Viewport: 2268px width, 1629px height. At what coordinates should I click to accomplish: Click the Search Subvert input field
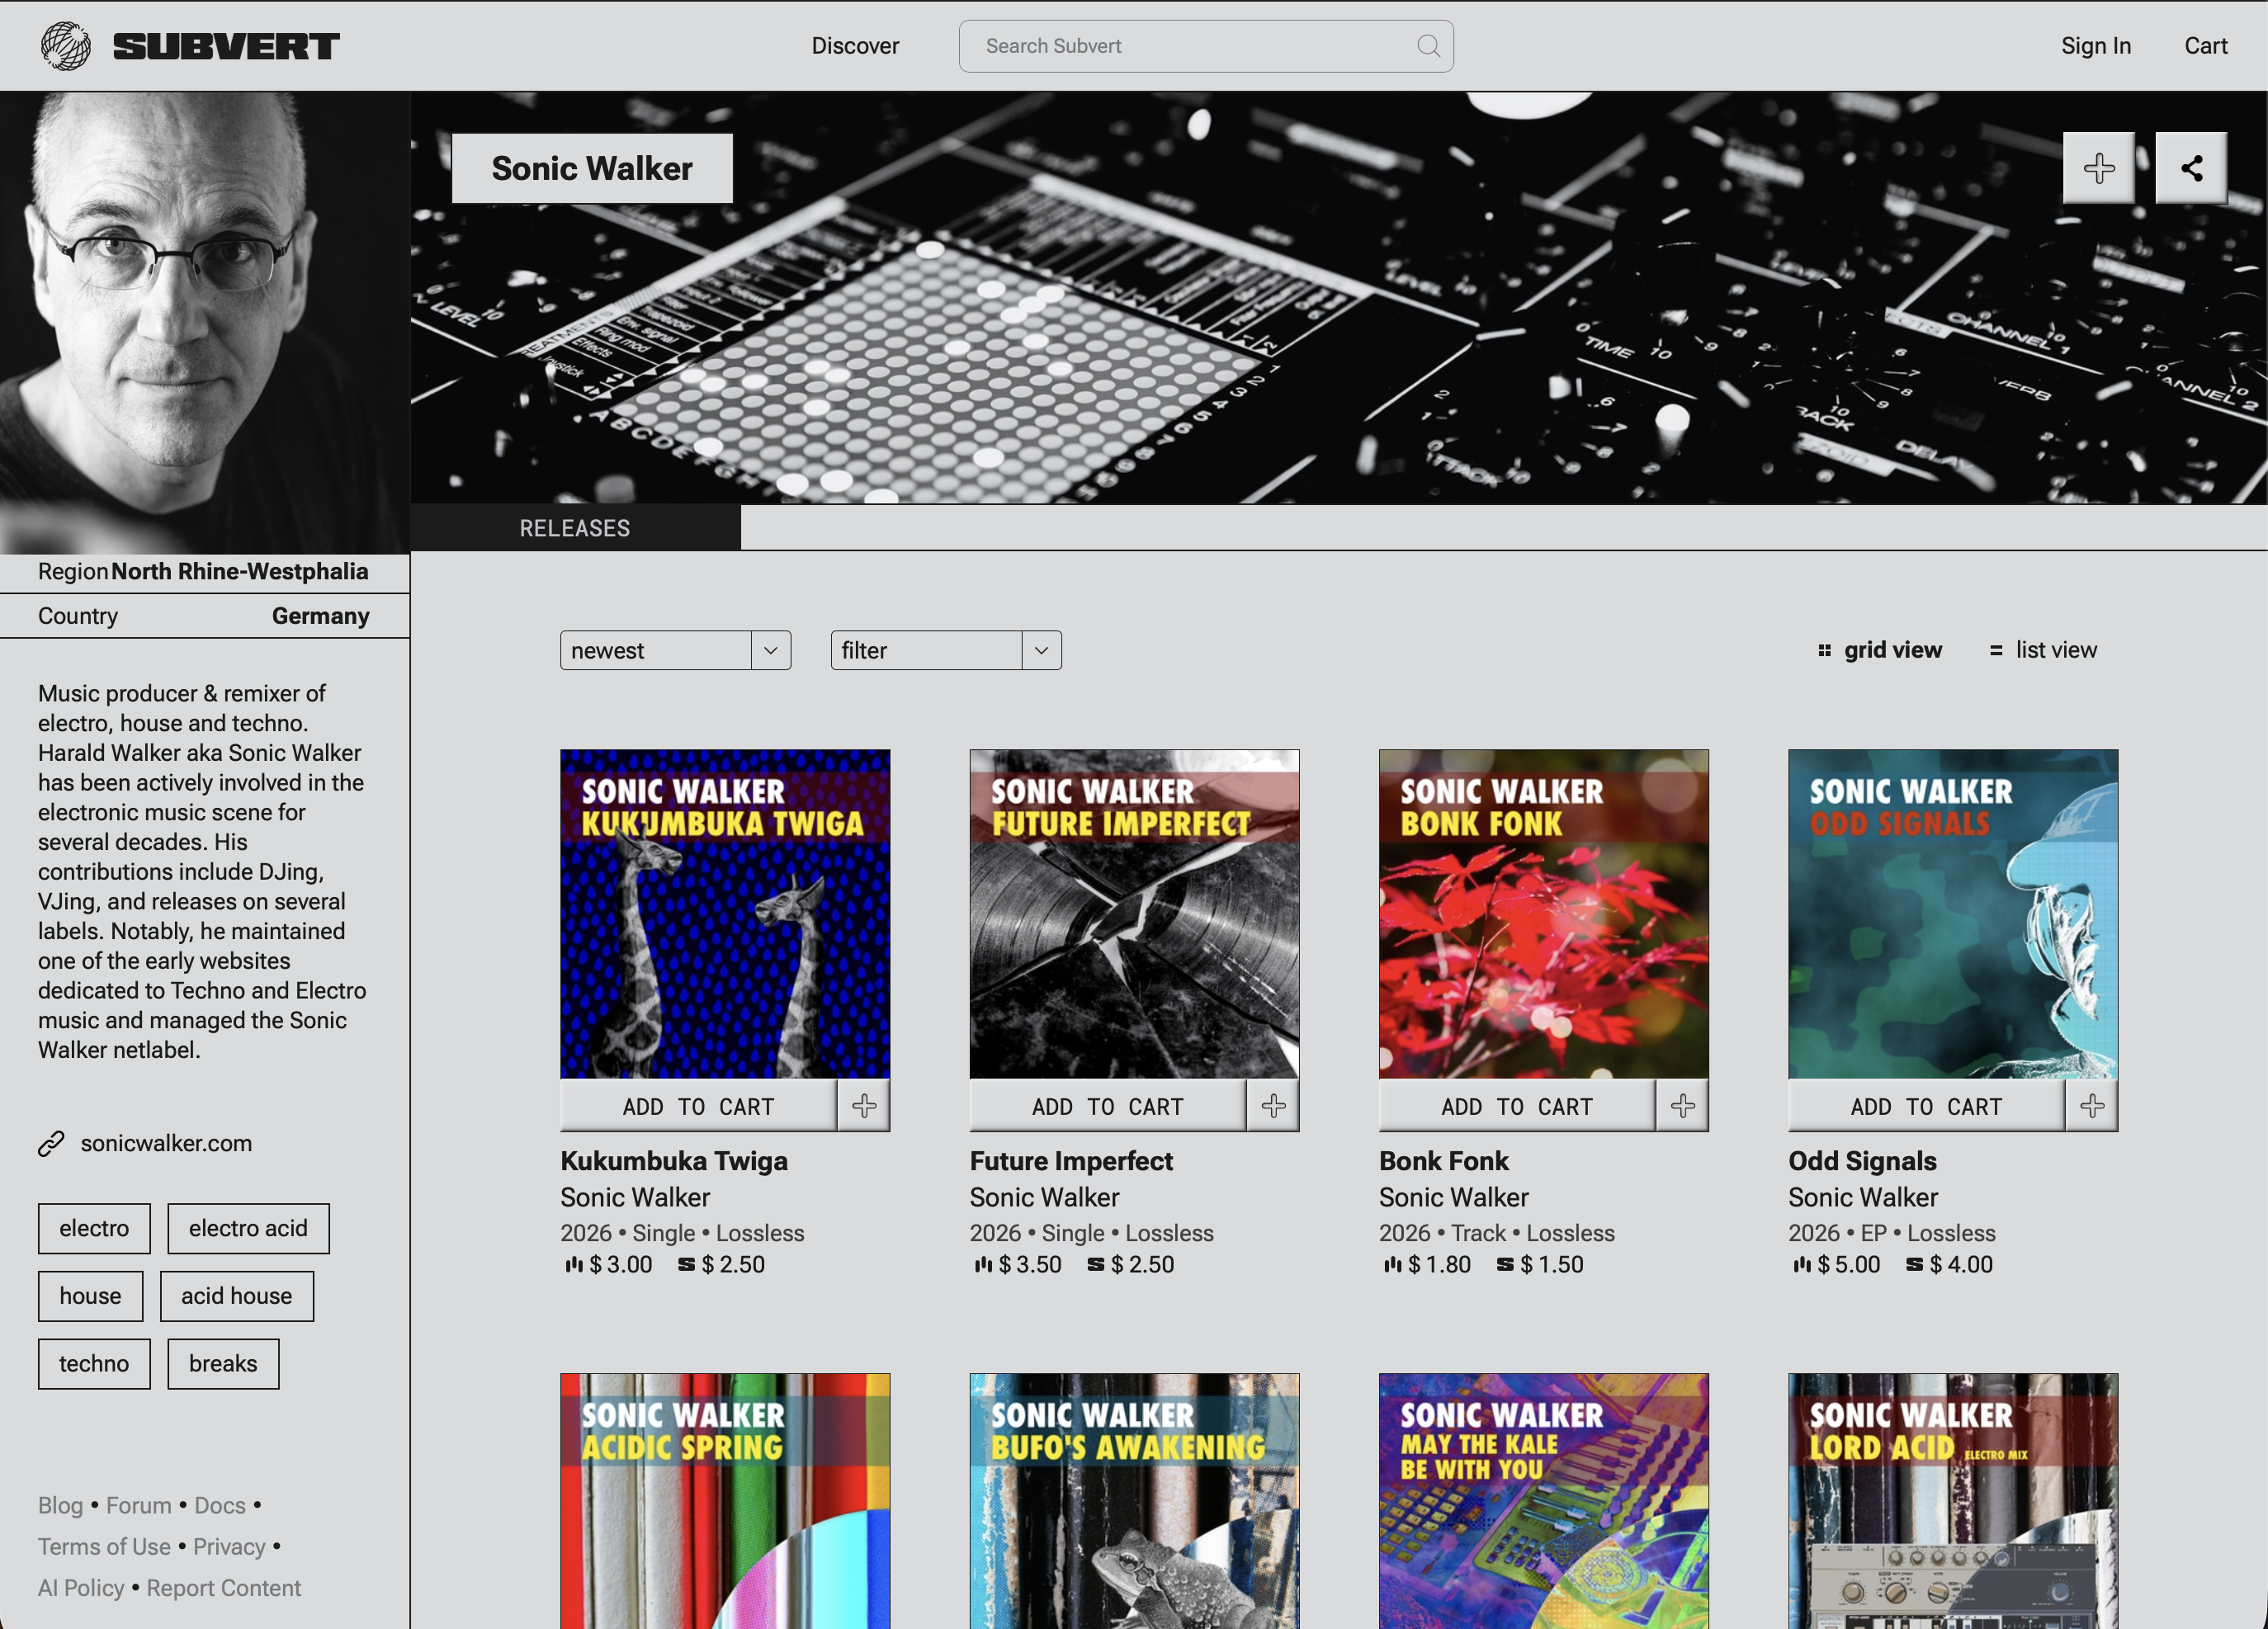click(1206, 46)
